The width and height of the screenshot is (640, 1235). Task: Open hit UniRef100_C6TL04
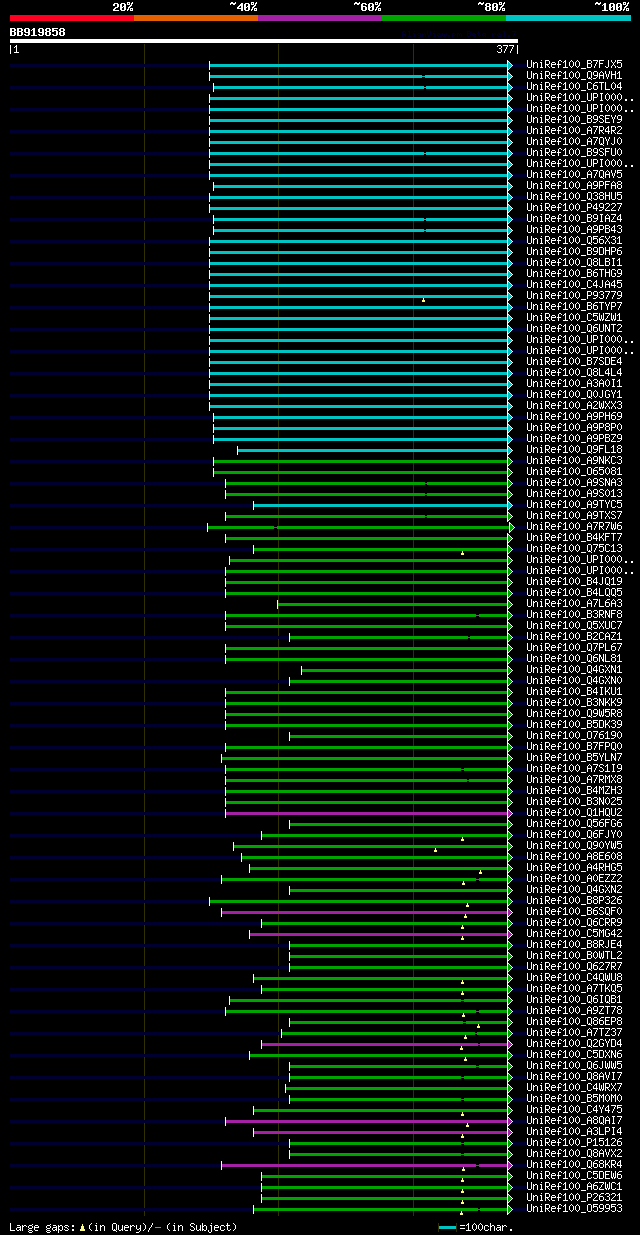pos(574,86)
